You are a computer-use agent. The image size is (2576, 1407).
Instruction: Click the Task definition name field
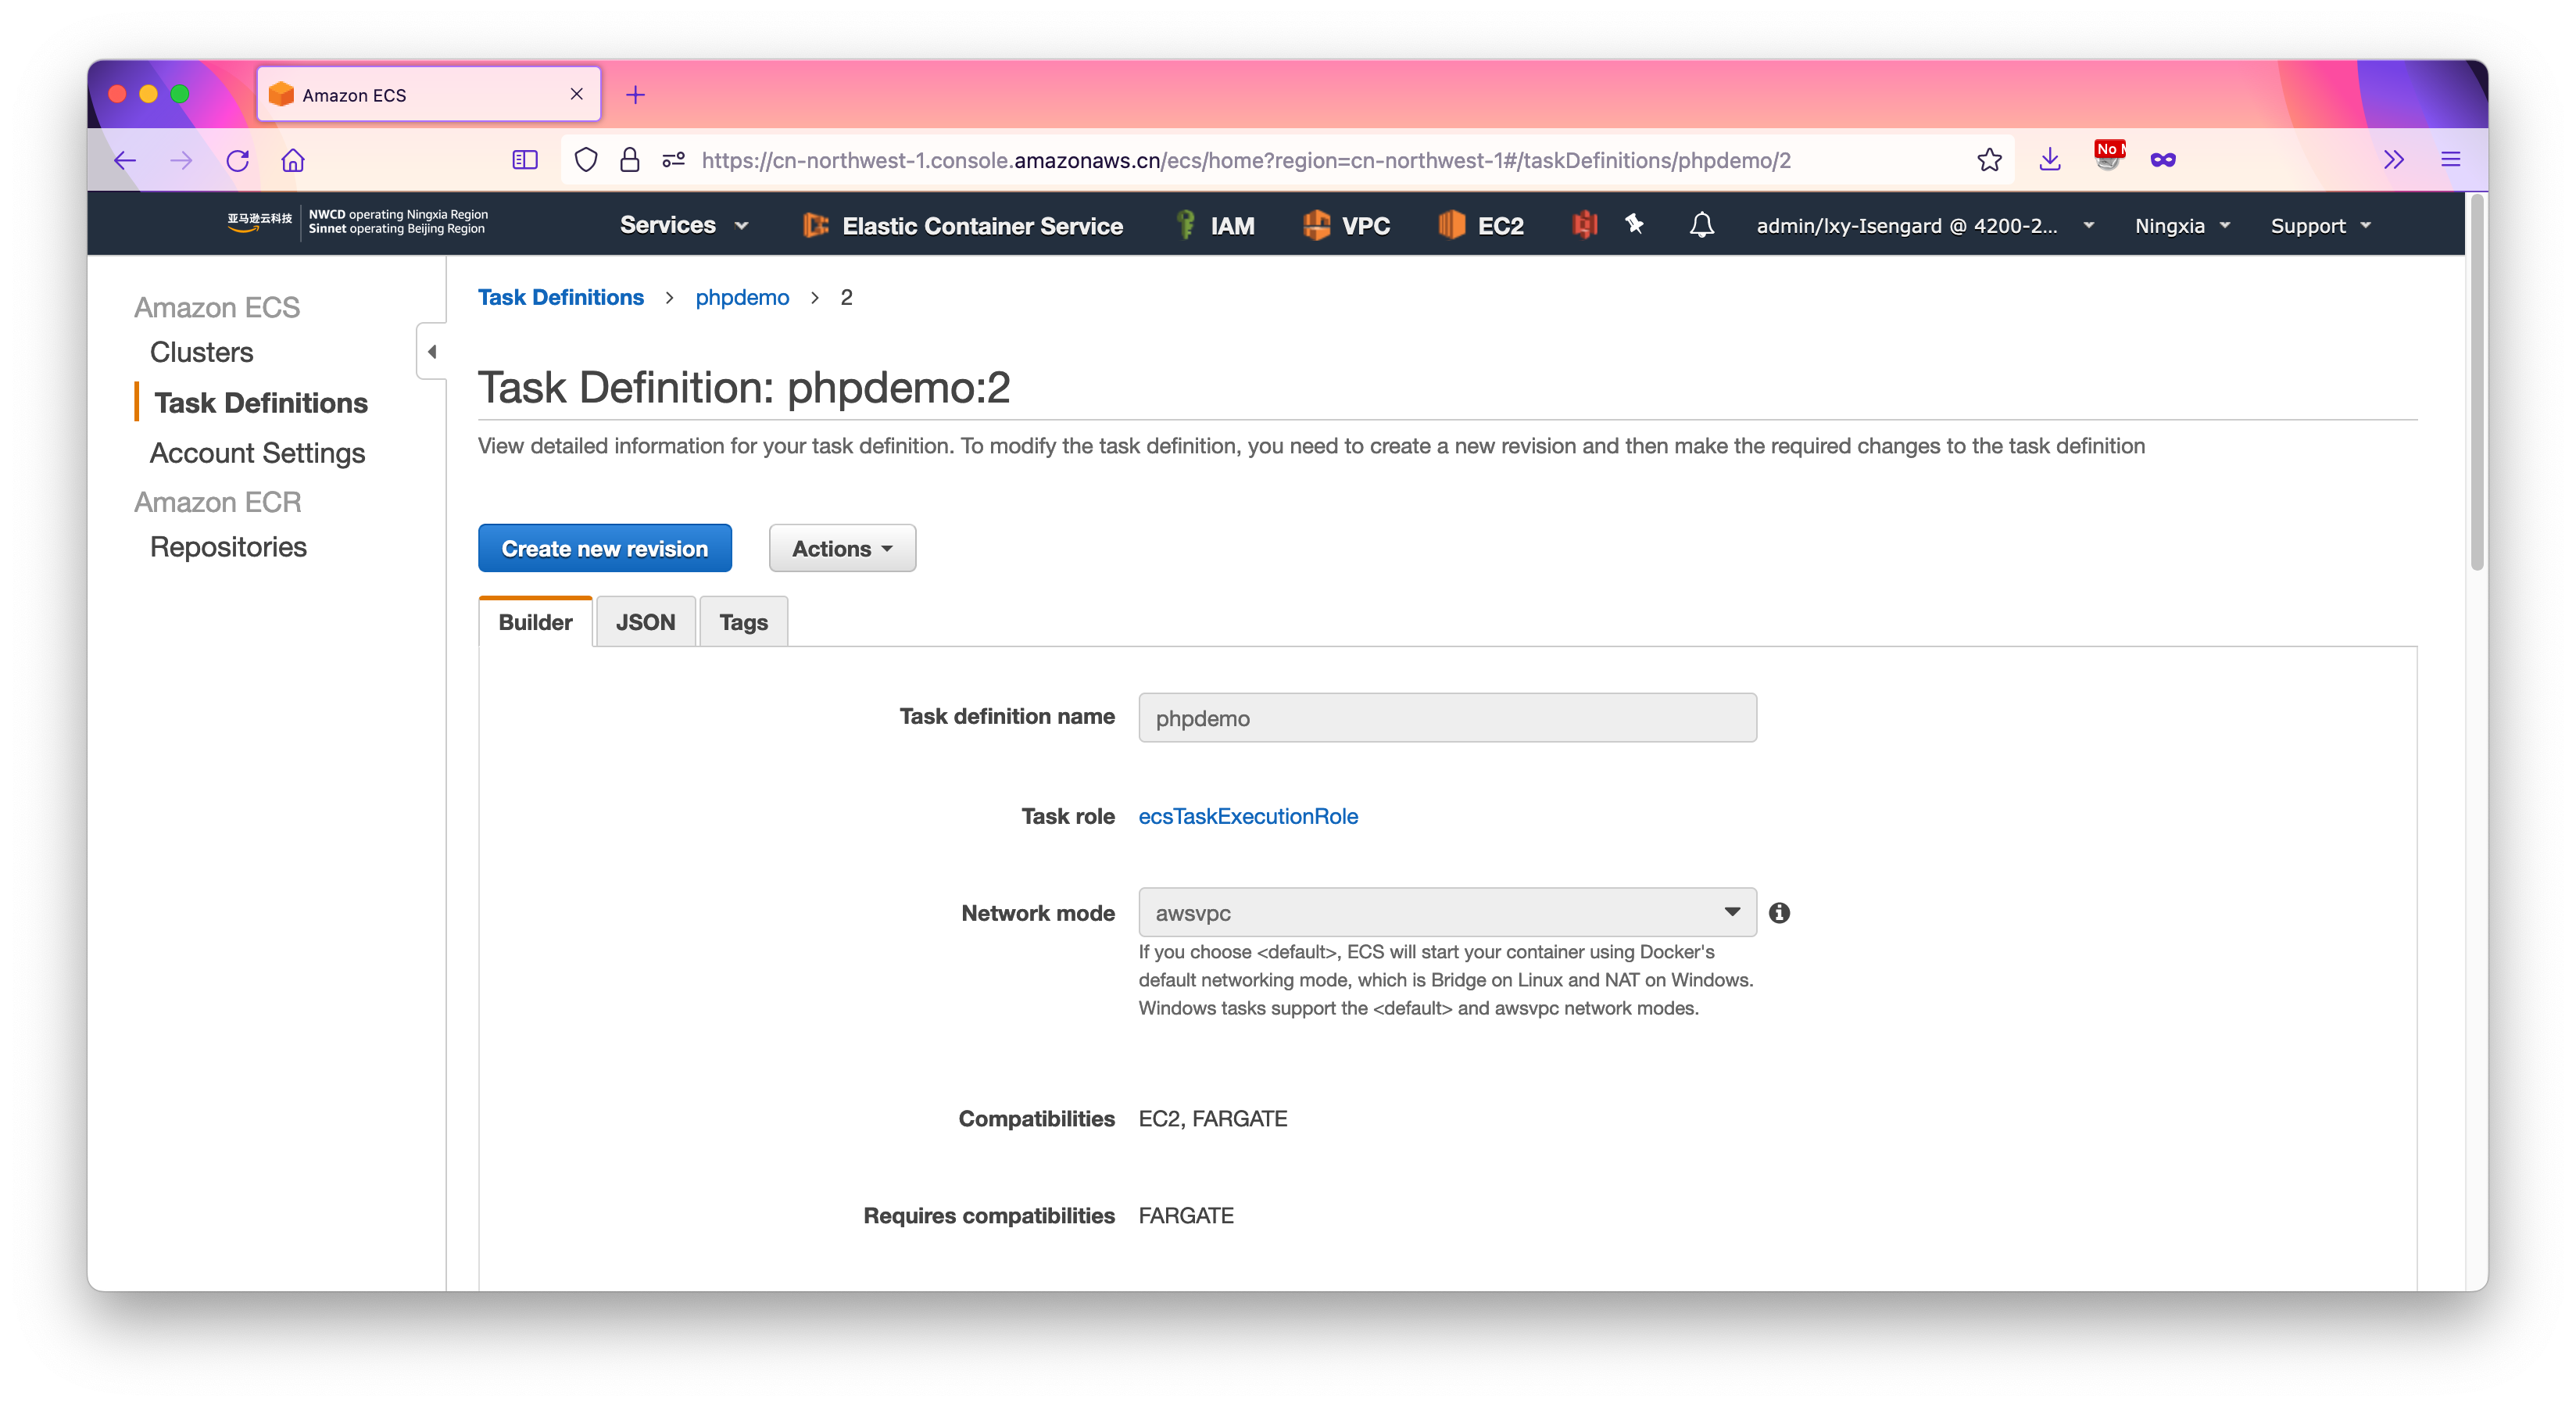tap(1447, 718)
